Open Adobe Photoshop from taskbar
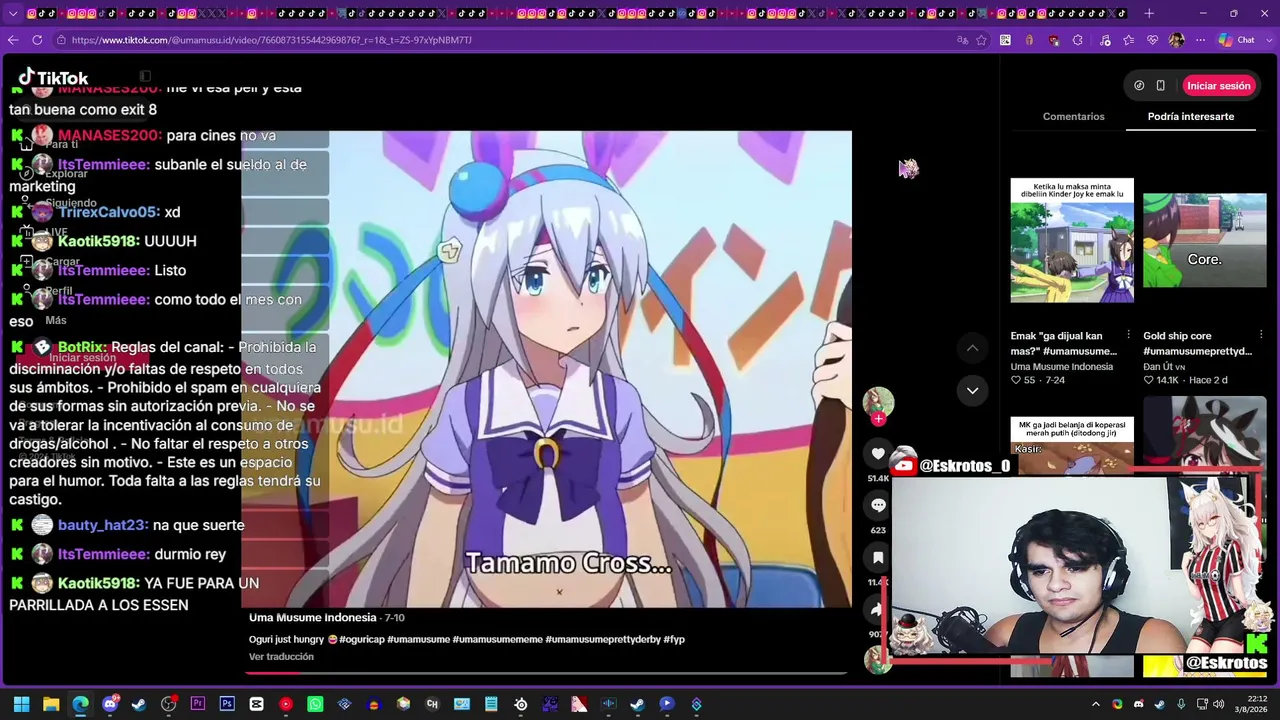The height and width of the screenshot is (720, 1280). click(227, 704)
